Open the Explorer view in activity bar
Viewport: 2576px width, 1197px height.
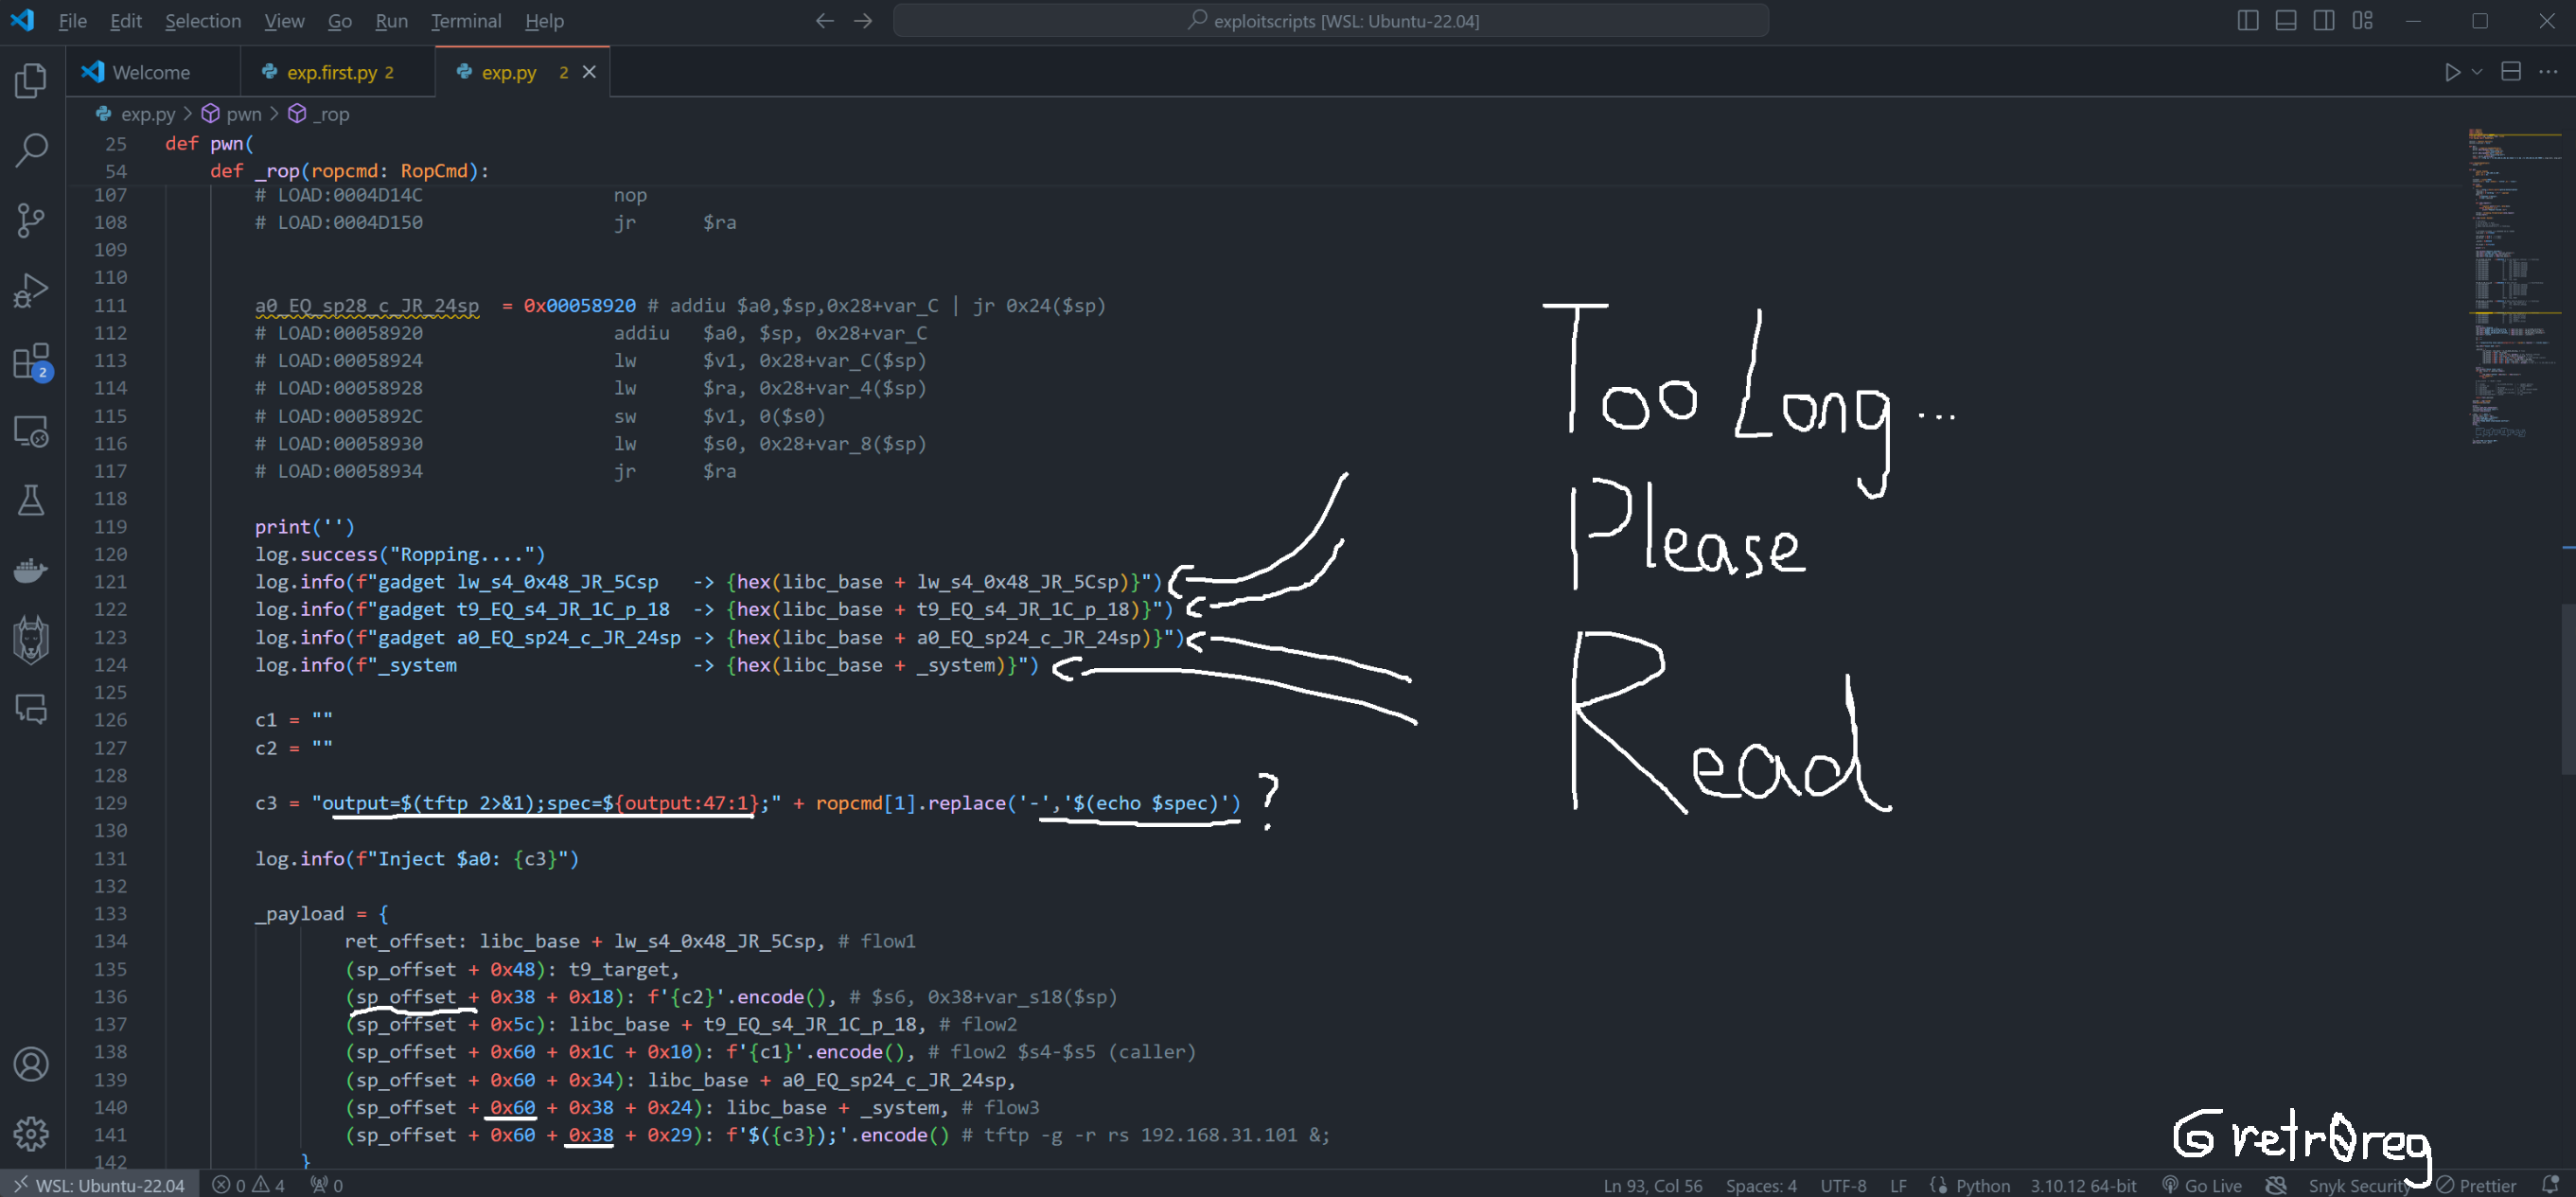[31, 81]
